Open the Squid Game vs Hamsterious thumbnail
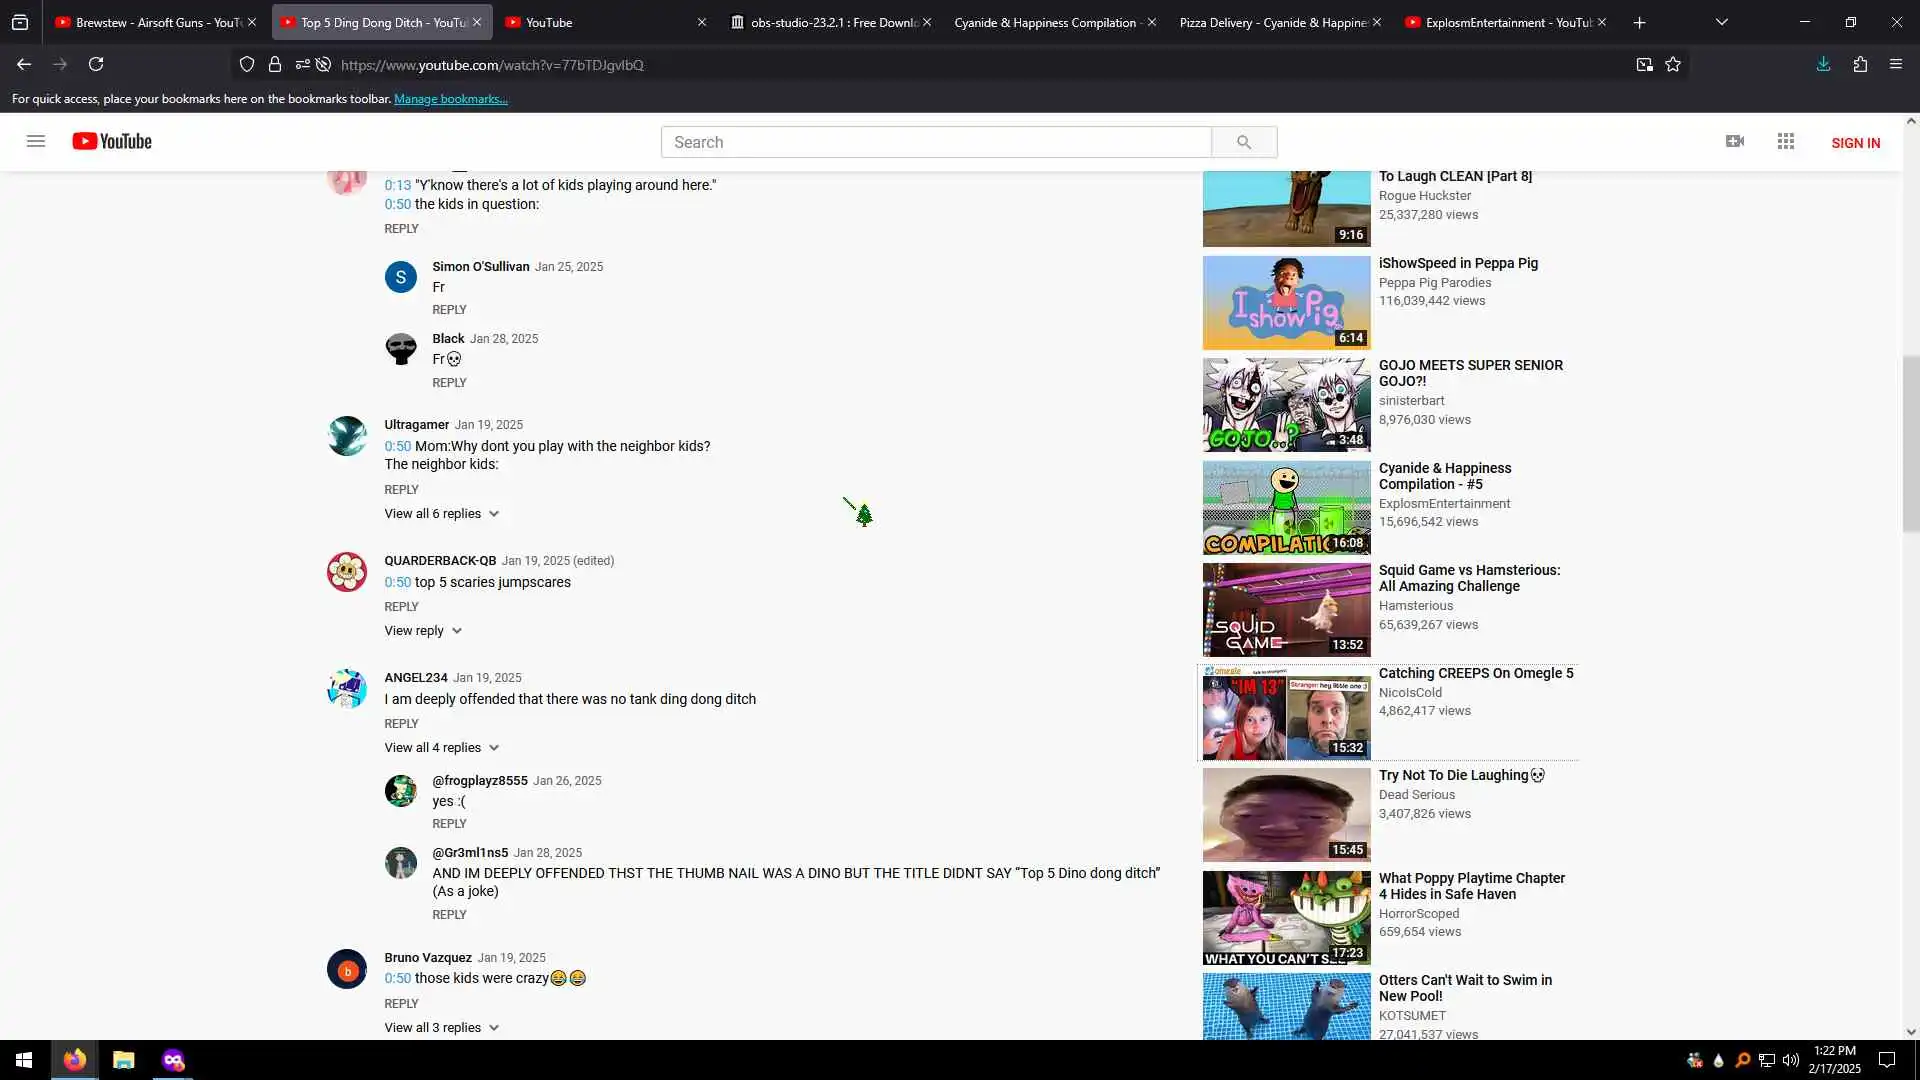The image size is (1920, 1080). tap(1286, 610)
